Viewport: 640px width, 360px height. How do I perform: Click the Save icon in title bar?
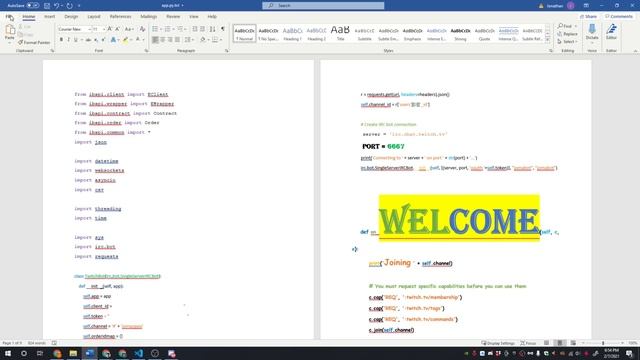[47, 6]
